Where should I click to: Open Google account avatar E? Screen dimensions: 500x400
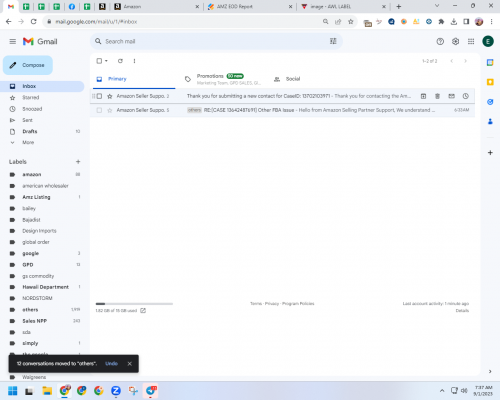coord(488,41)
